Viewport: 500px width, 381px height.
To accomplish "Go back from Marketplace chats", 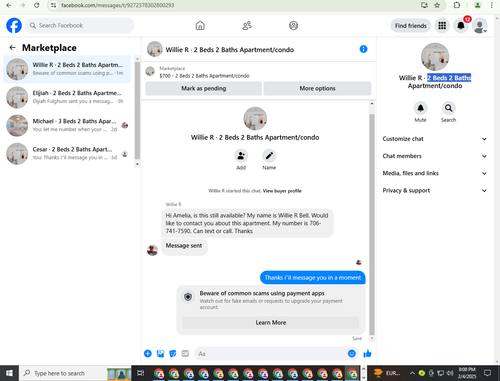I will pos(12,48).
